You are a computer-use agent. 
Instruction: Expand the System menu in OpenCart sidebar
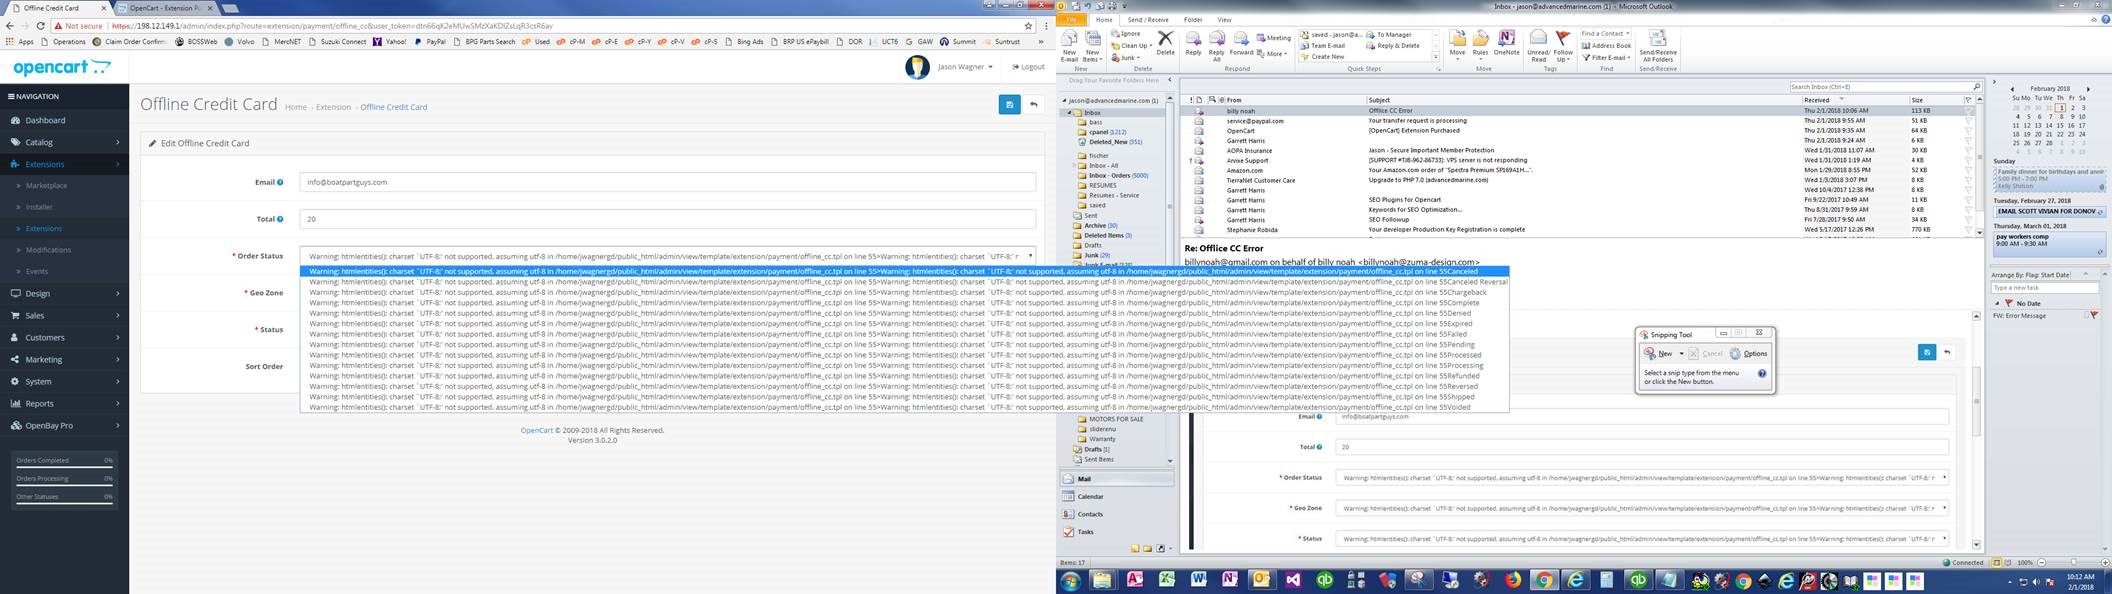tap(65, 381)
